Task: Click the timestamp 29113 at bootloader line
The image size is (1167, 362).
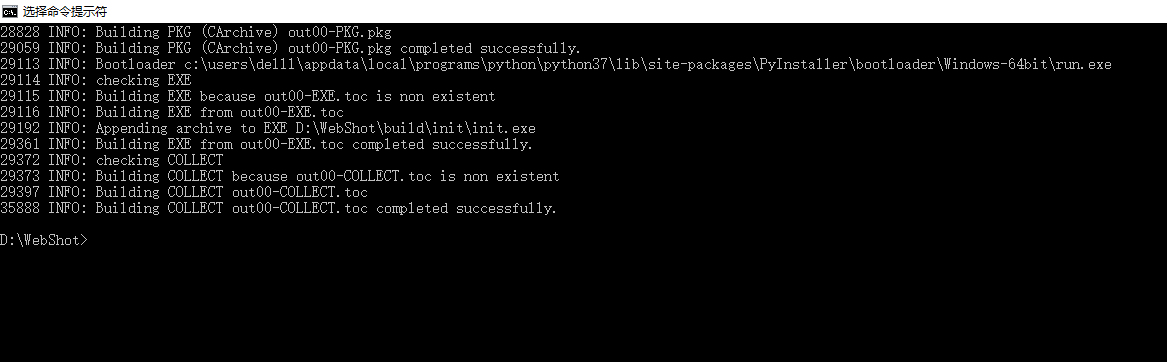Action: (20, 65)
